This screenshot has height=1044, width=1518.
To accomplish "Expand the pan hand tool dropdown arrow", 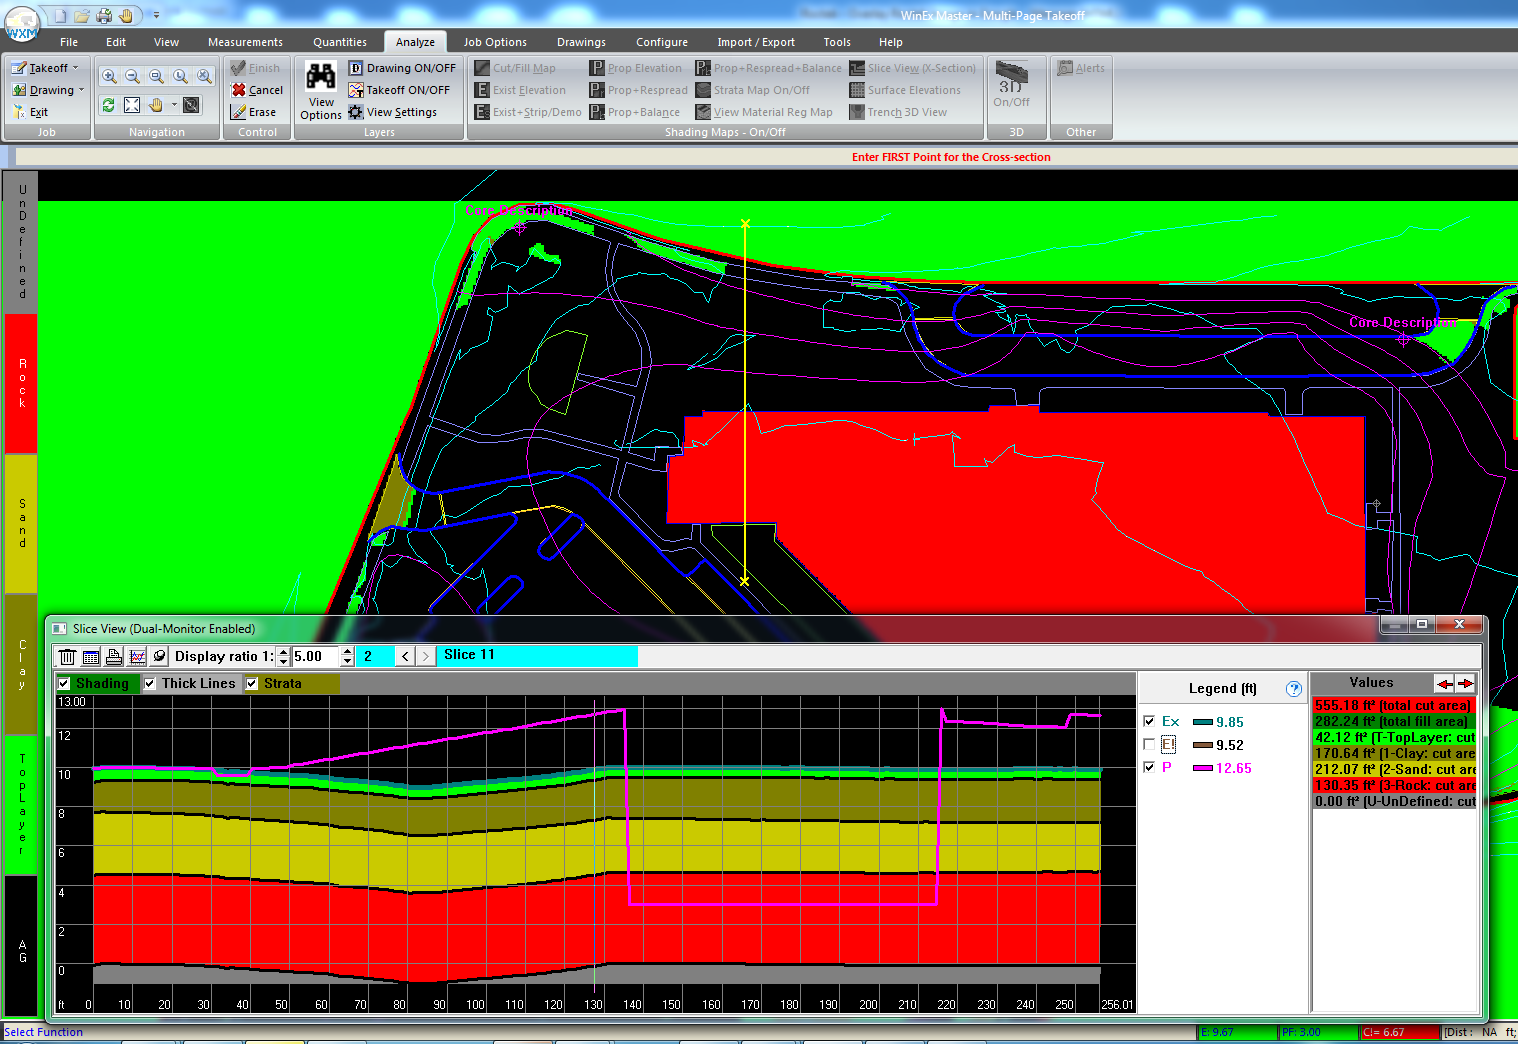I will (174, 105).
